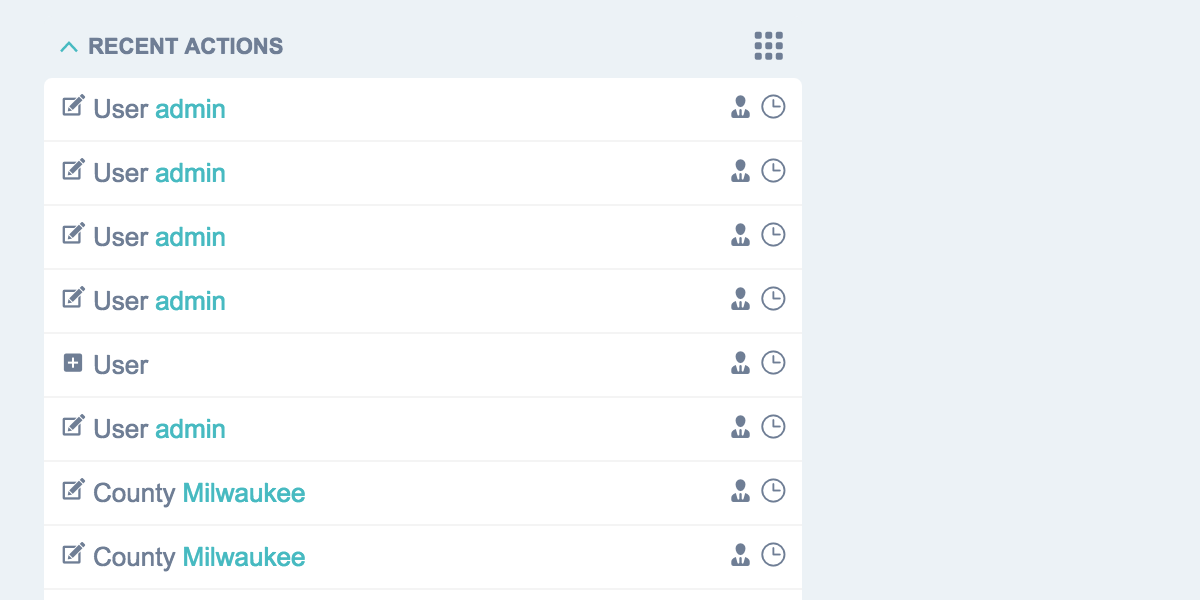Collapse the Recent Actions section chevron
The height and width of the screenshot is (600, 1200).
[69, 47]
